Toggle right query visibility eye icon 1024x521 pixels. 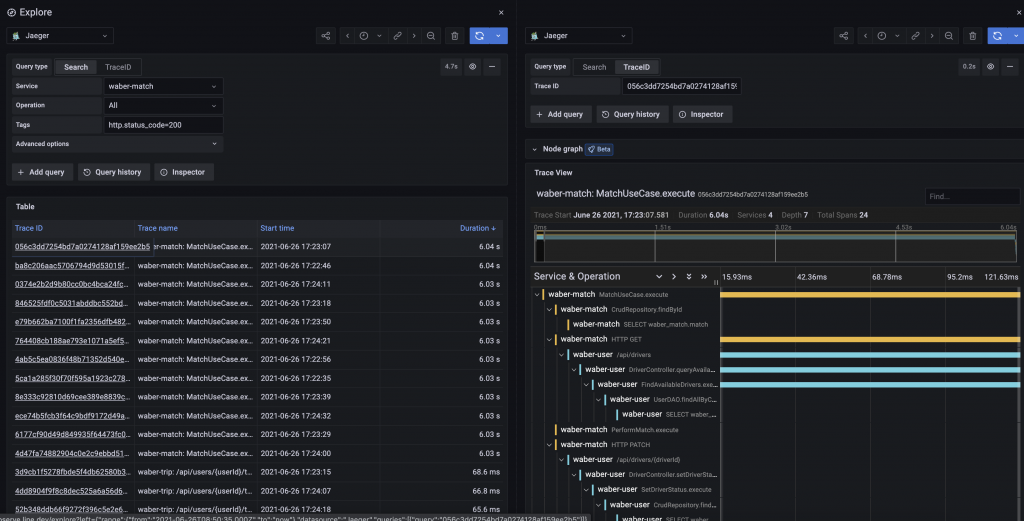[x=991, y=67]
